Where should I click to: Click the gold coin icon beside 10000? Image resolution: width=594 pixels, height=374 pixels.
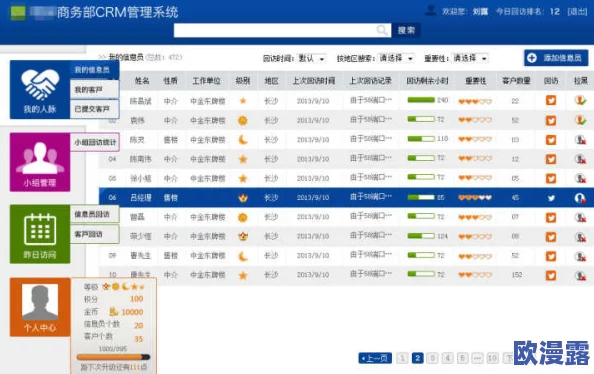click(x=114, y=311)
